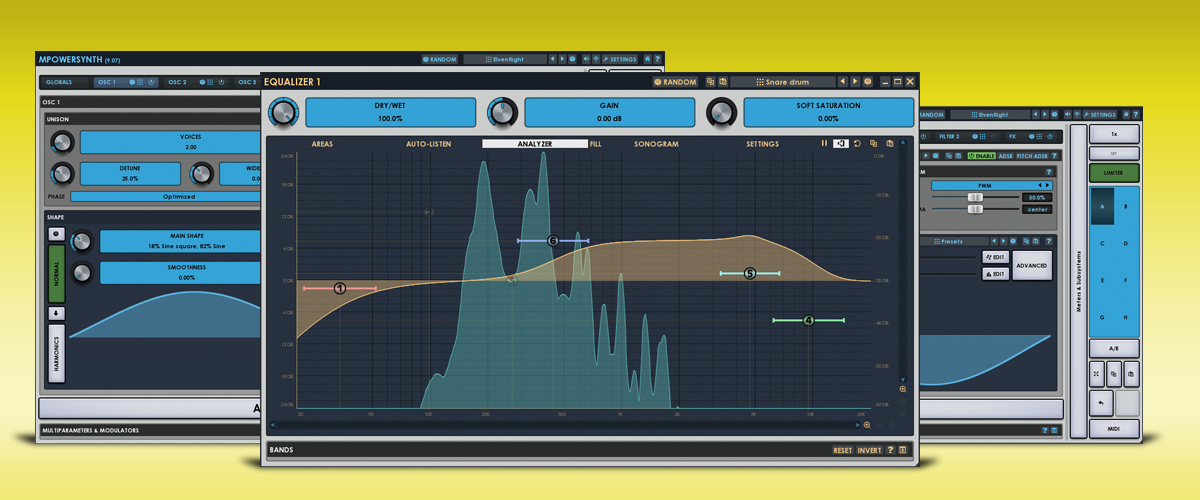Select EQ band 6 node
Viewport: 1200px width, 500px height.
(553, 241)
